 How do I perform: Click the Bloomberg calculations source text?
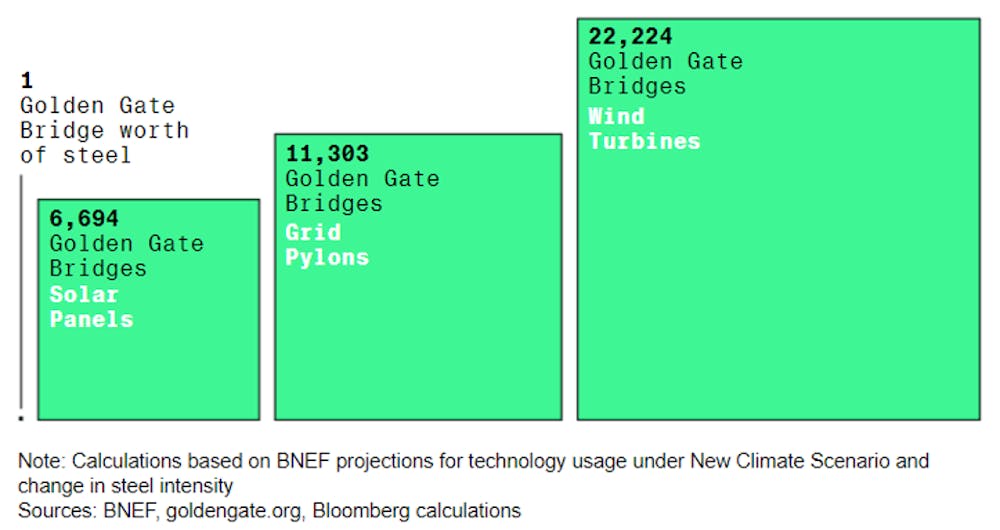416,511
